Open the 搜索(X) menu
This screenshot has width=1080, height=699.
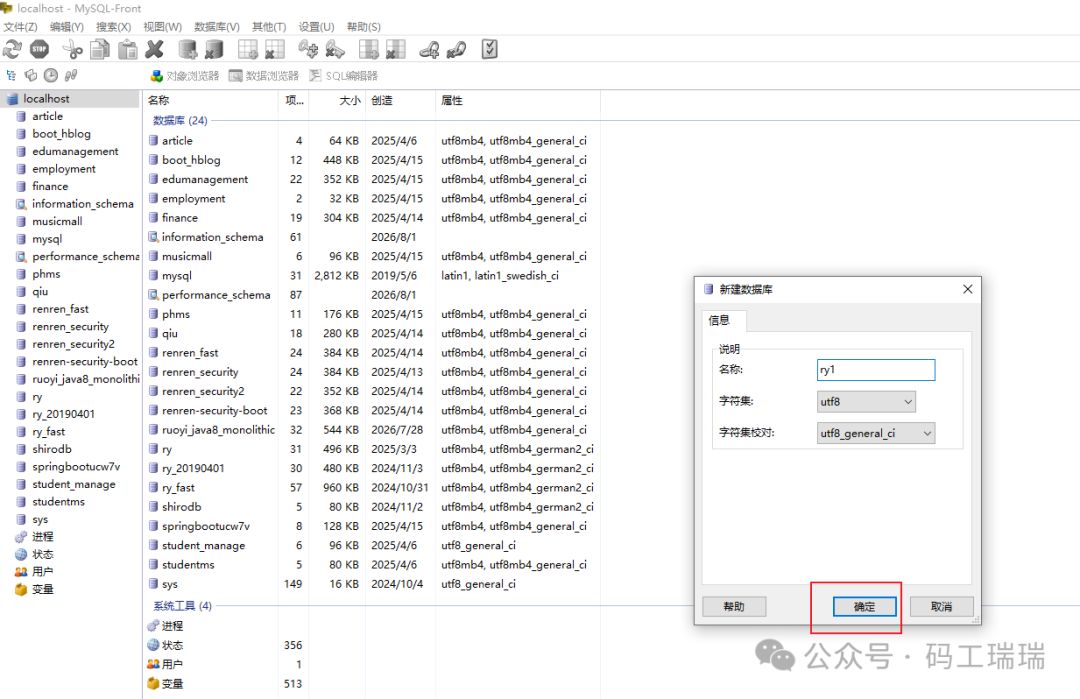coord(114,27)
